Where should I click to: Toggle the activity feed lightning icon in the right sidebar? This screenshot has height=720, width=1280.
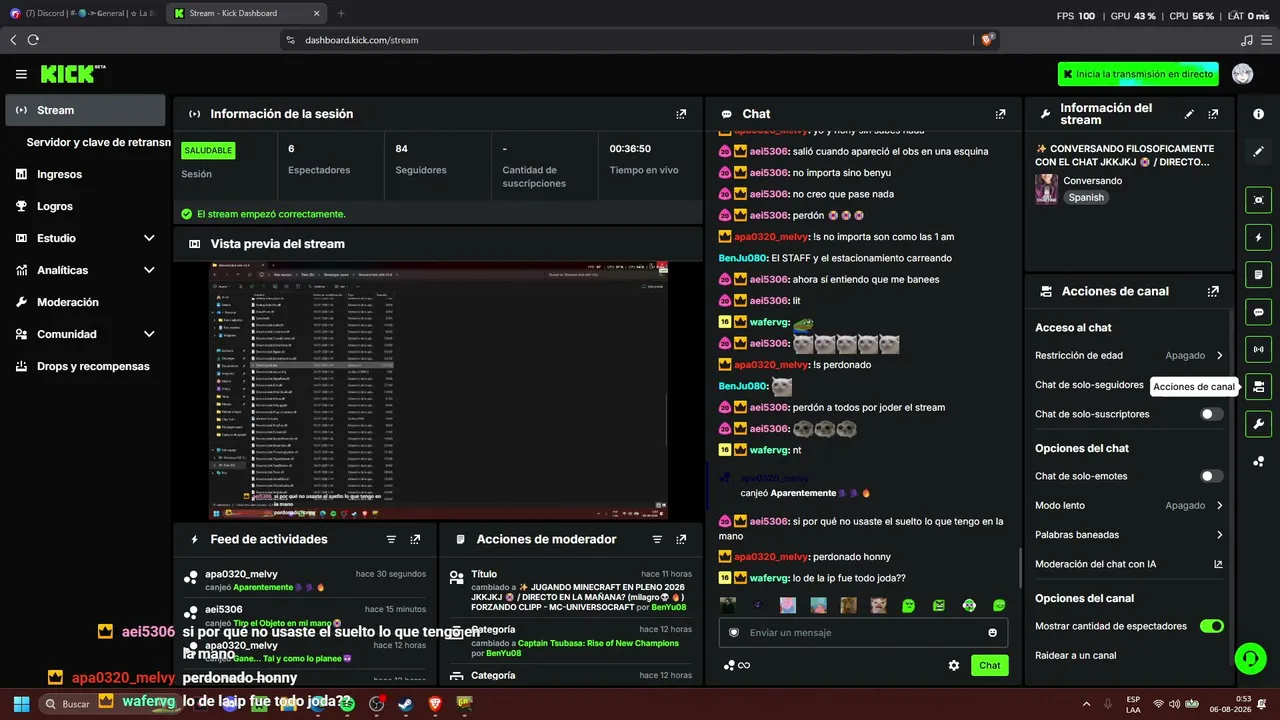pos(1258,237)
